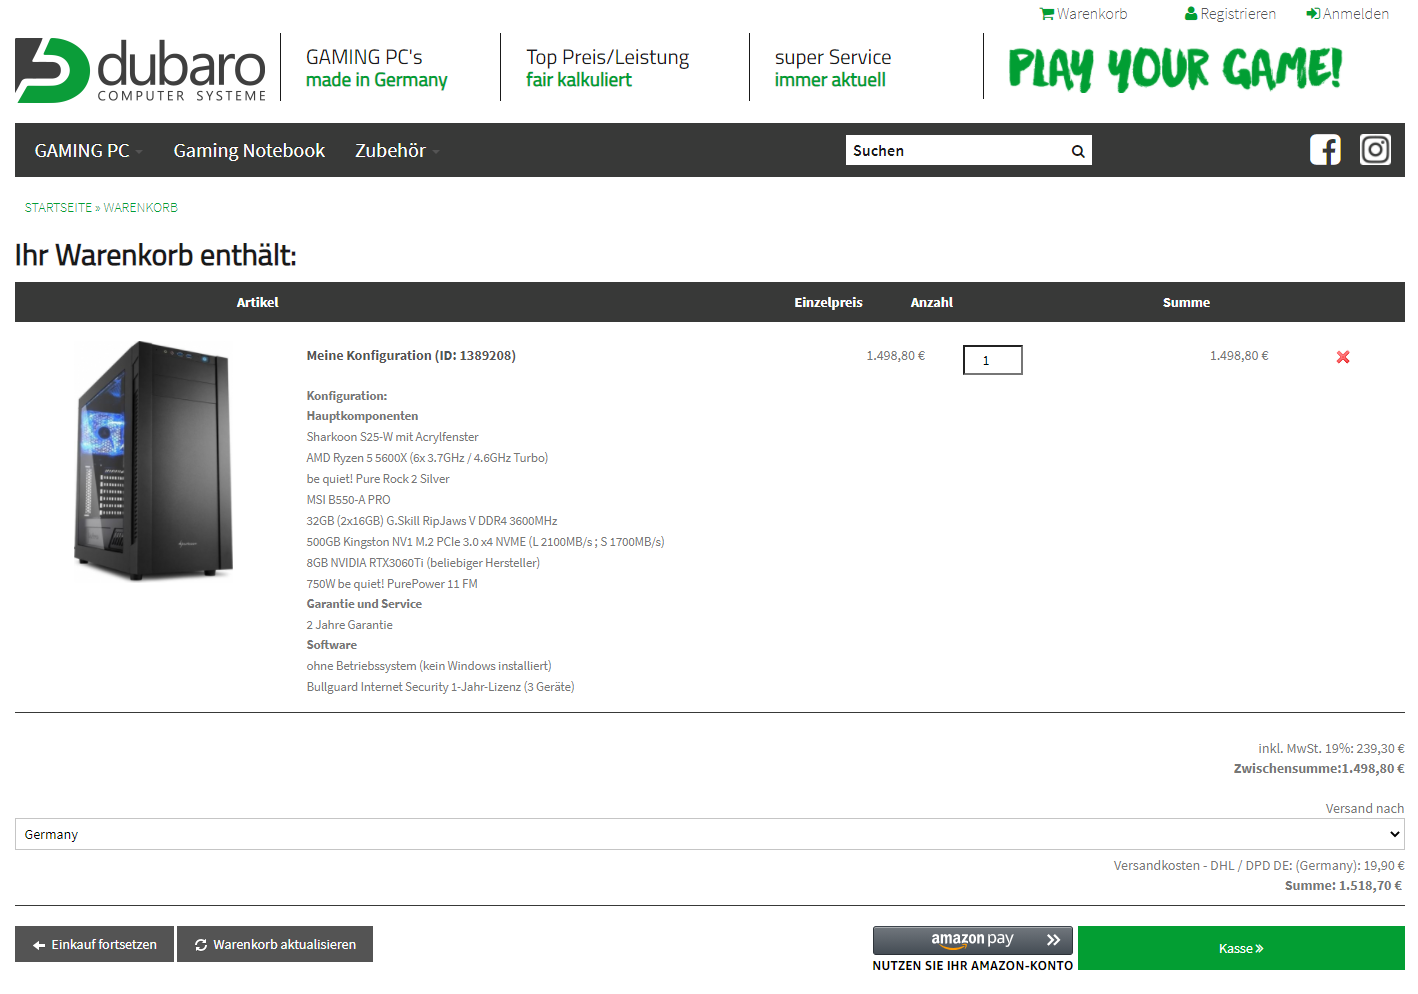Image resolution: width=1418 pixels, height=994 pixels.
Task: Open Facebook page icon
Action: 1325,150
